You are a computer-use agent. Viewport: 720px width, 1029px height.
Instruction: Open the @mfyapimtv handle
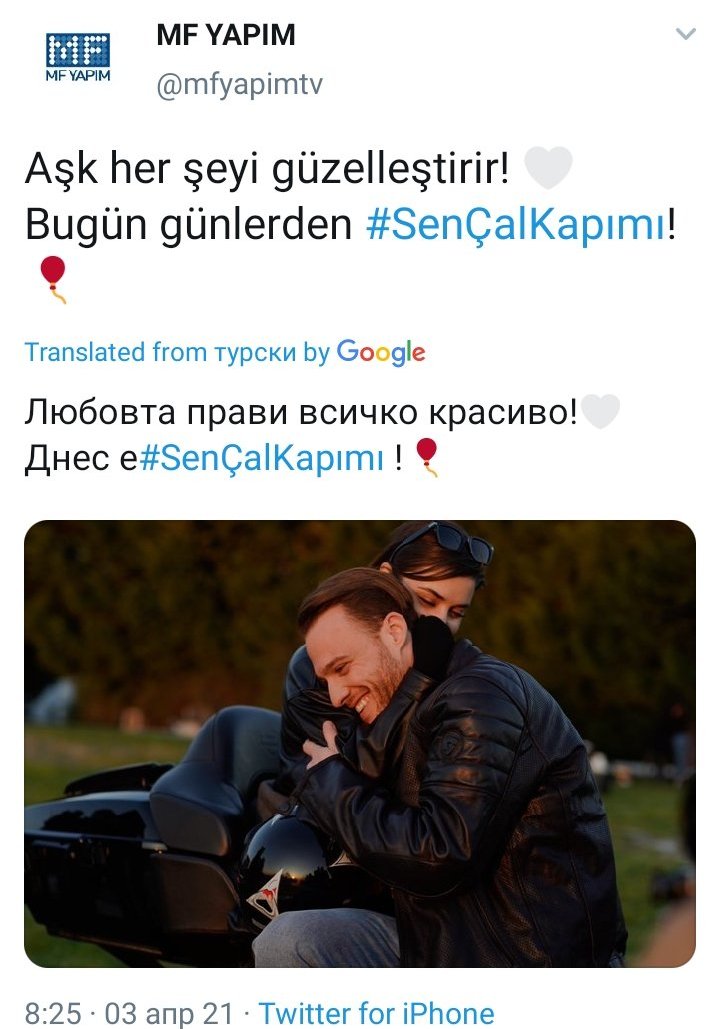[x=240, y=85]
